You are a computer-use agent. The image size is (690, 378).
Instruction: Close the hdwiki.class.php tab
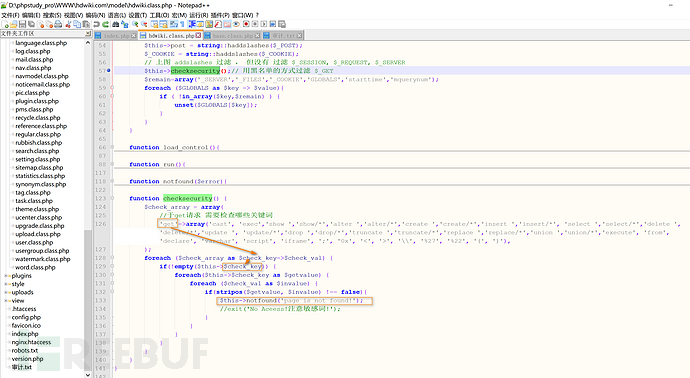pos(198,36)
